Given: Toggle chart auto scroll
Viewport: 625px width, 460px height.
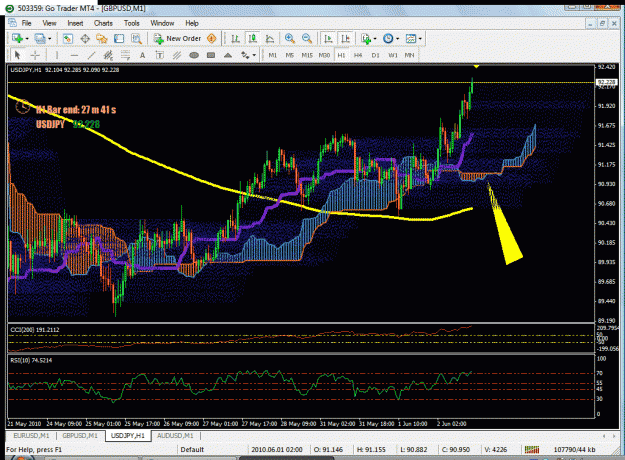Looking at the screenshot, I should point(328,39).
